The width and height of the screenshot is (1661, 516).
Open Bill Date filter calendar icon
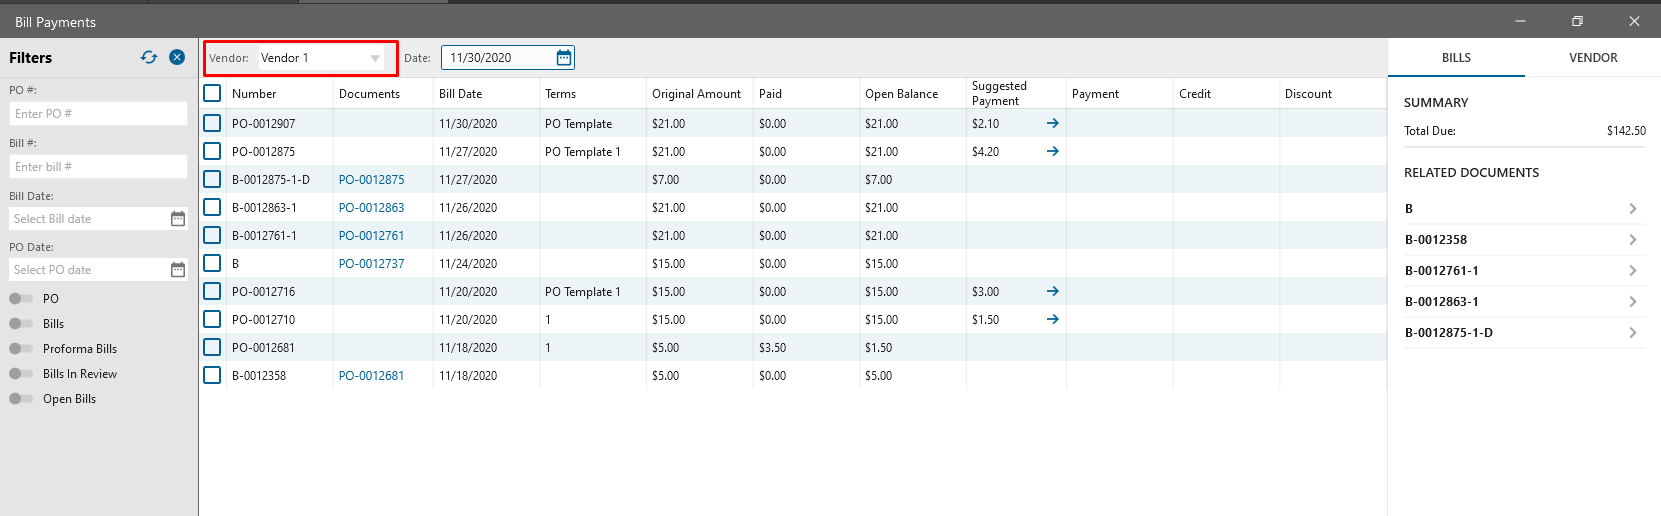178,219
